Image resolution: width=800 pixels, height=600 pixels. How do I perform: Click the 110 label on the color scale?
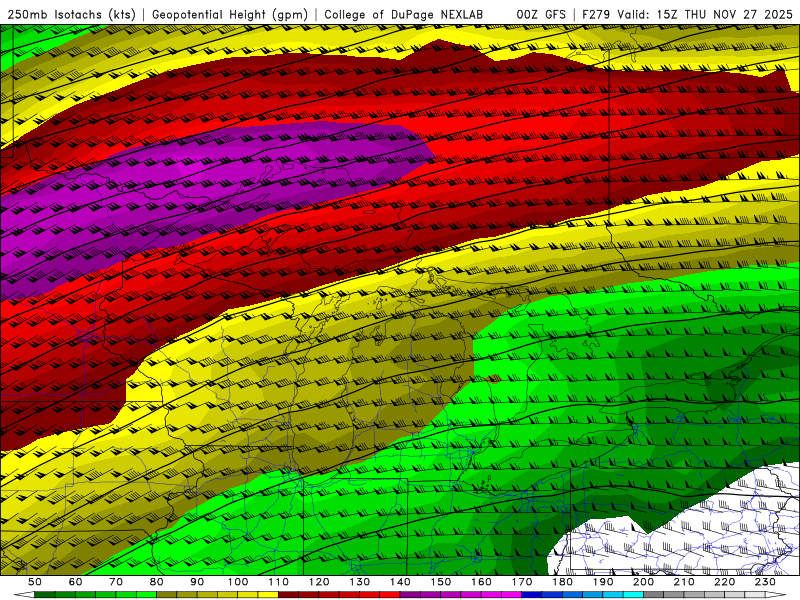point(279,582)
